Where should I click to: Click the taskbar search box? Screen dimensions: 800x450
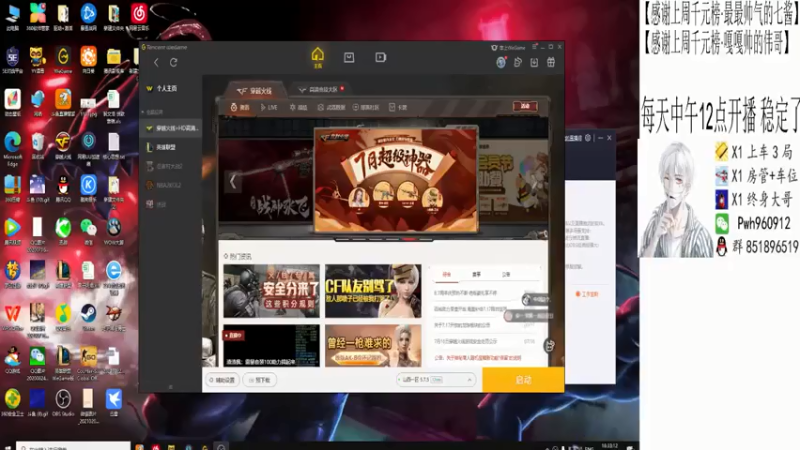point(73,447)
